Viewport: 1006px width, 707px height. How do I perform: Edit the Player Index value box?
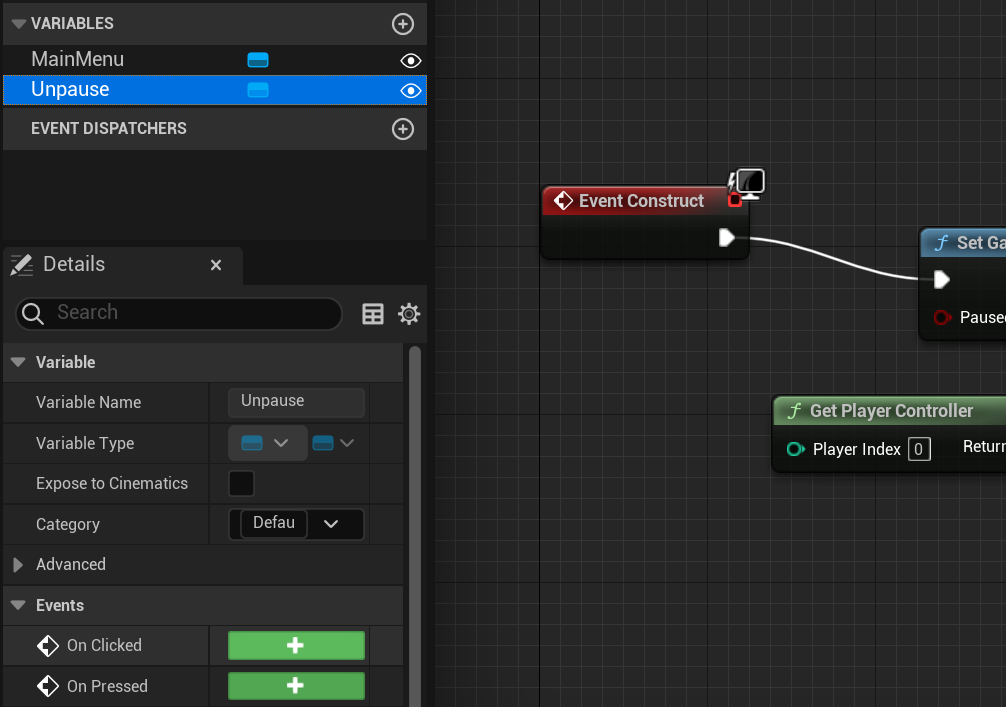pyautogui.click(x=919, y=449)
